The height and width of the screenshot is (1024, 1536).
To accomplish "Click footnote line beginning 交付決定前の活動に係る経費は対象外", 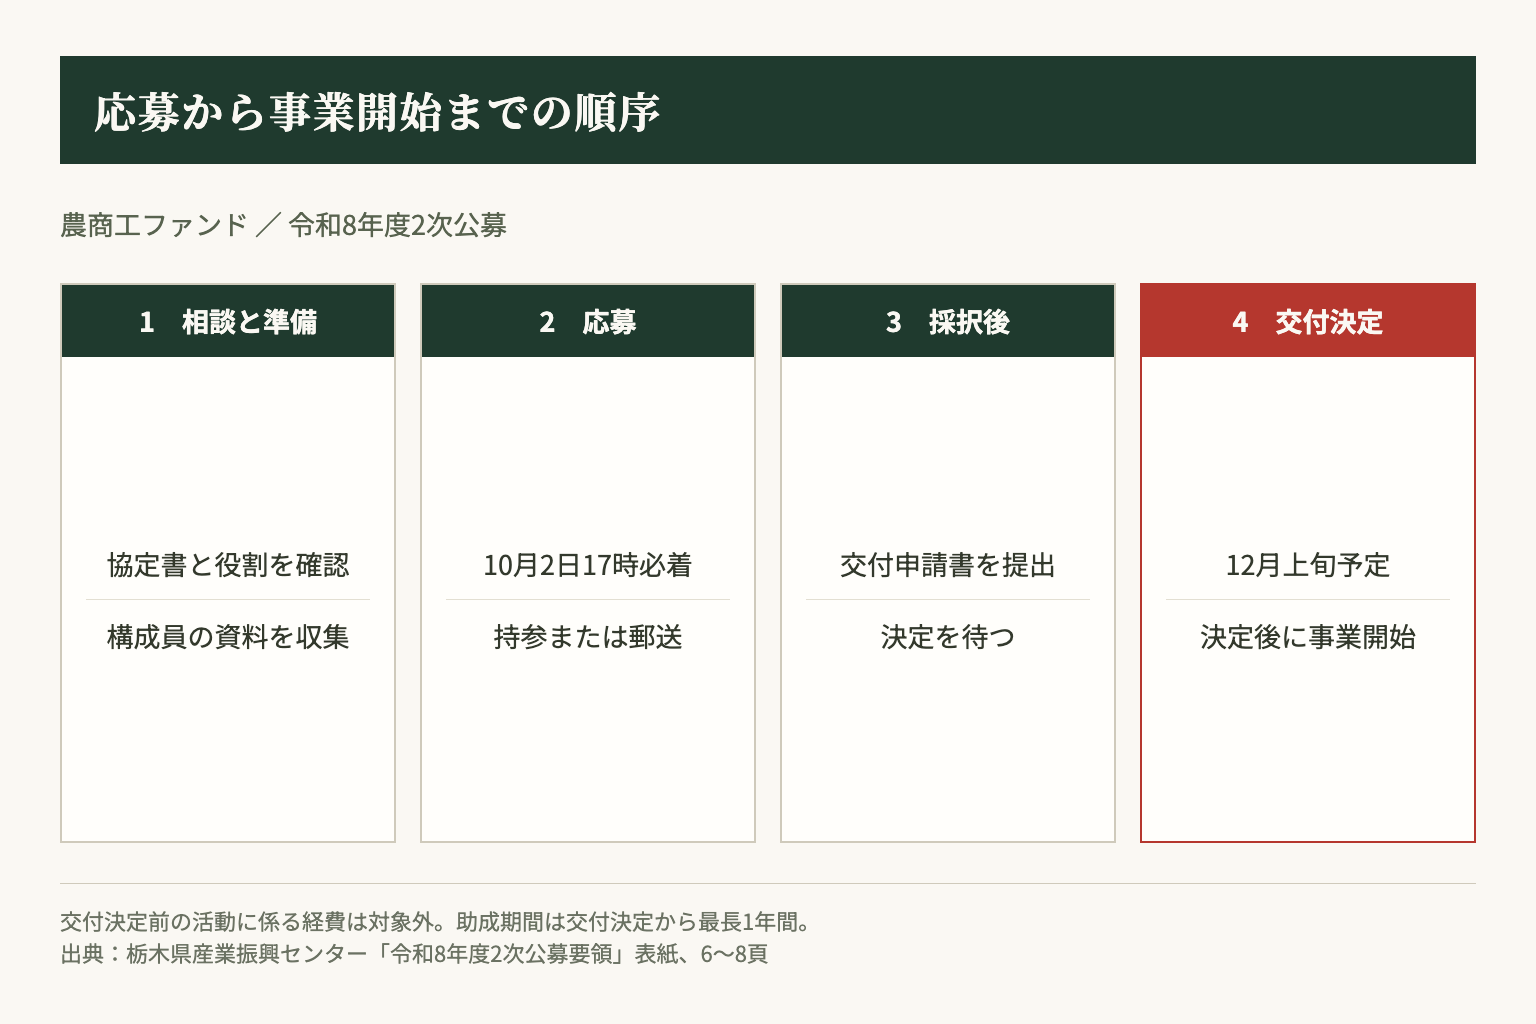I will [x=436, y=922].
